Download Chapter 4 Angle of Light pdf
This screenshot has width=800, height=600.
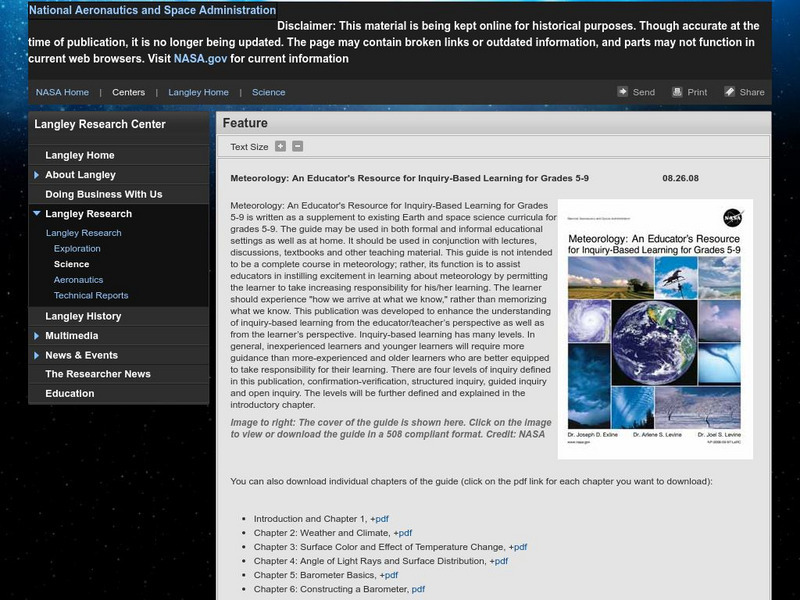point(501,561)
